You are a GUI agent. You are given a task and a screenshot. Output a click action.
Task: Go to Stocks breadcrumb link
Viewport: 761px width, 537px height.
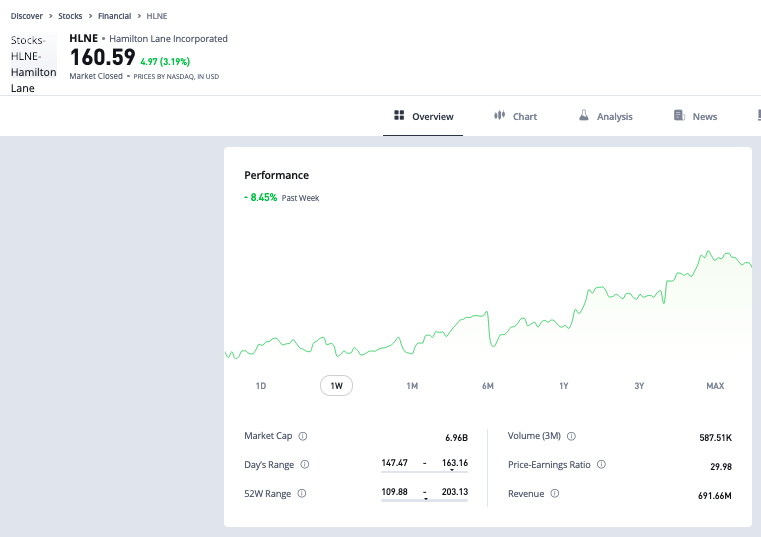pyautogui.click(x=70, y=16)
